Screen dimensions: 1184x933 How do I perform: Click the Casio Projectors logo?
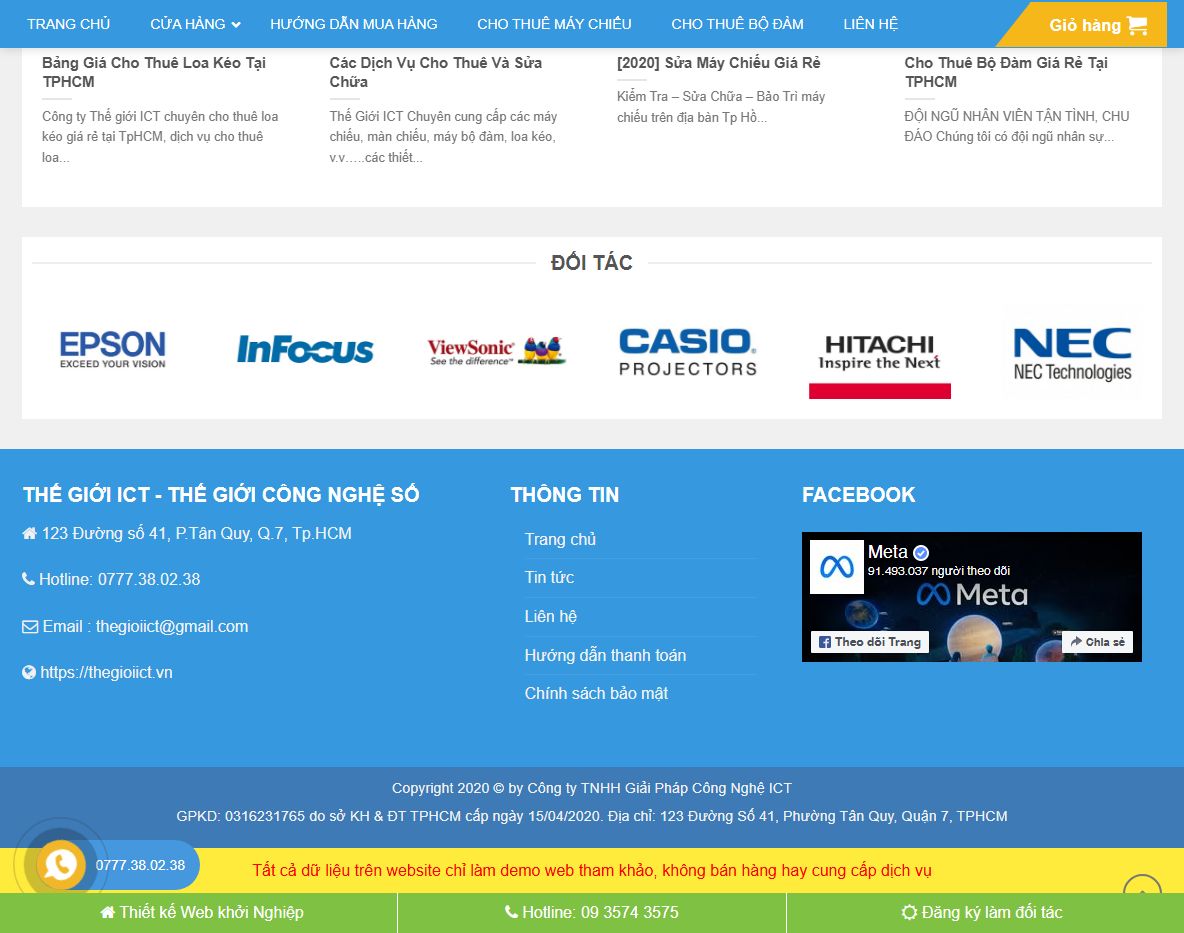coord(688,352)
